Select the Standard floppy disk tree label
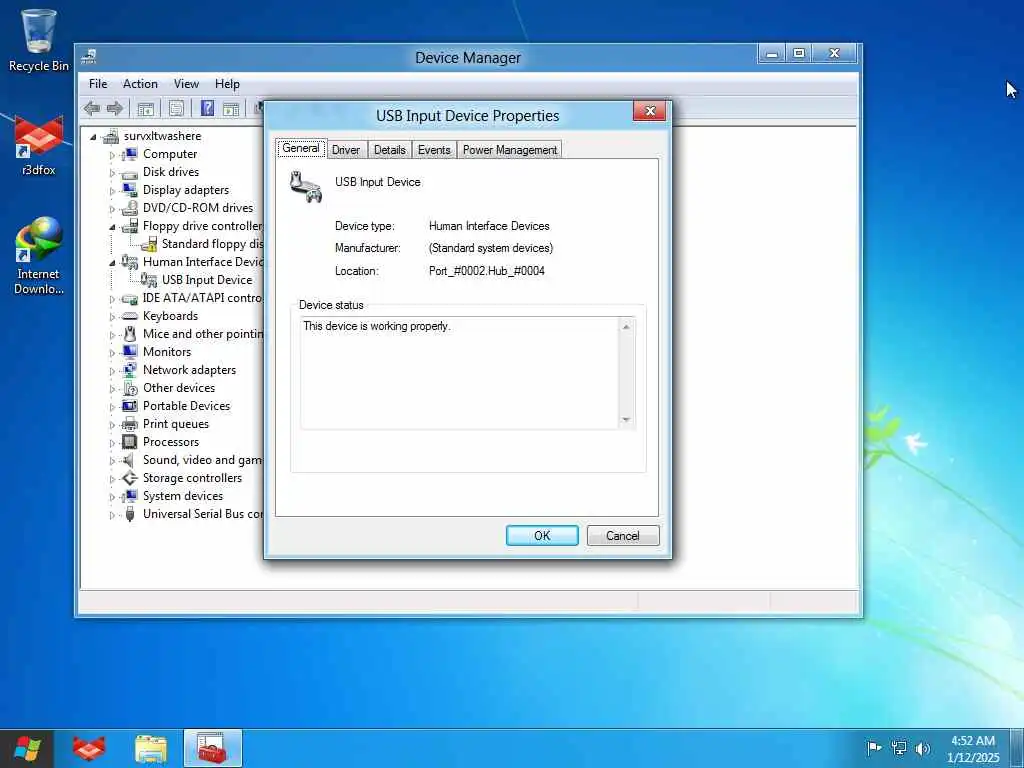 coord(212,244)
